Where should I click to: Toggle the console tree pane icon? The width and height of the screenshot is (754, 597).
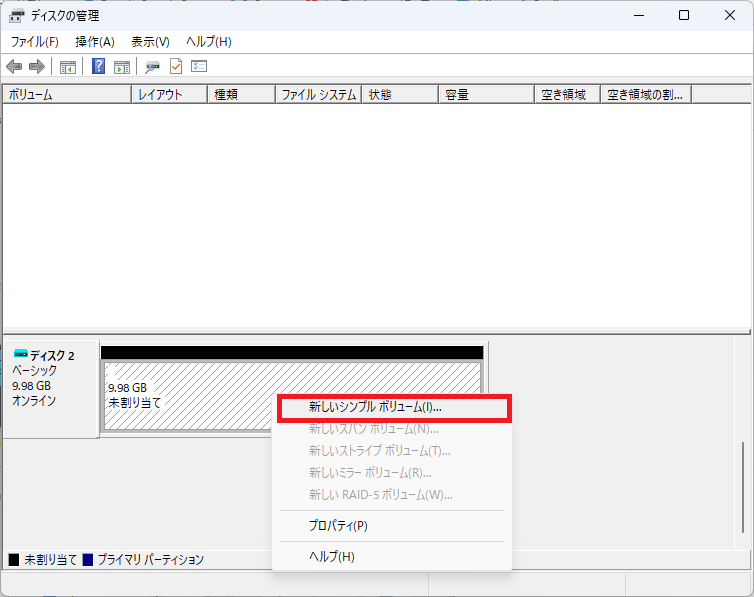(x=68, y=67)
